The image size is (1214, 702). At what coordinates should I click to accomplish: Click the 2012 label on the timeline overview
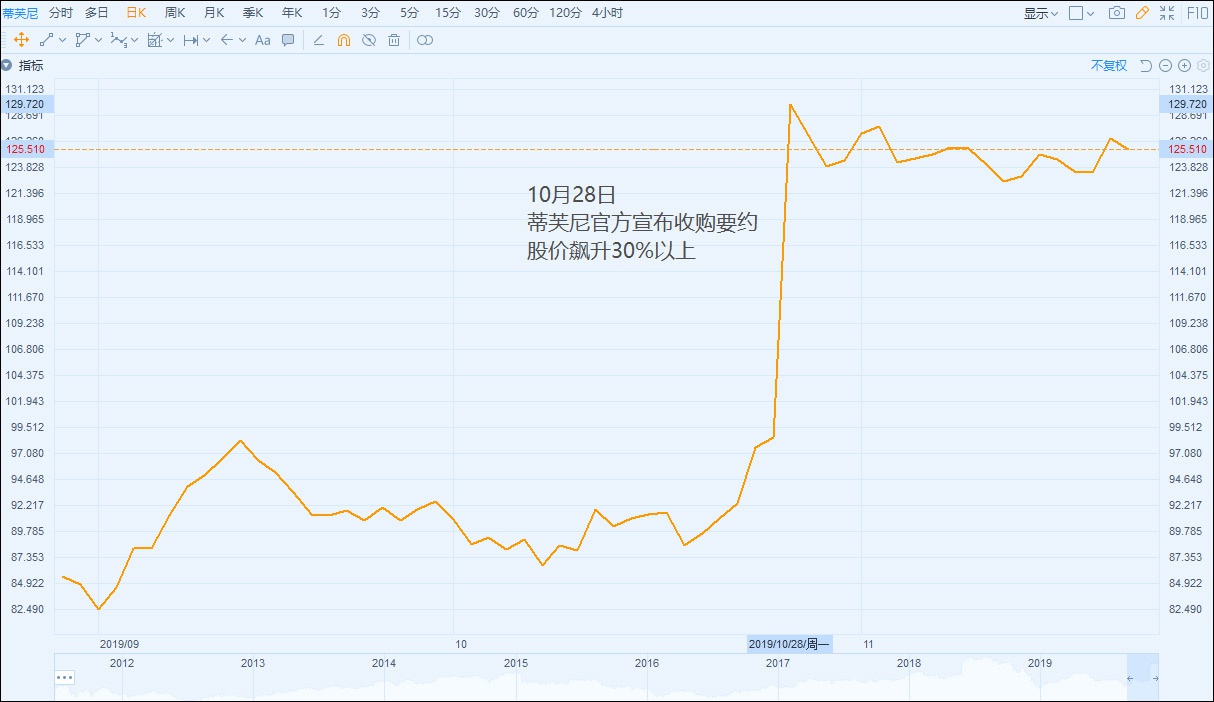pos(122,663)
